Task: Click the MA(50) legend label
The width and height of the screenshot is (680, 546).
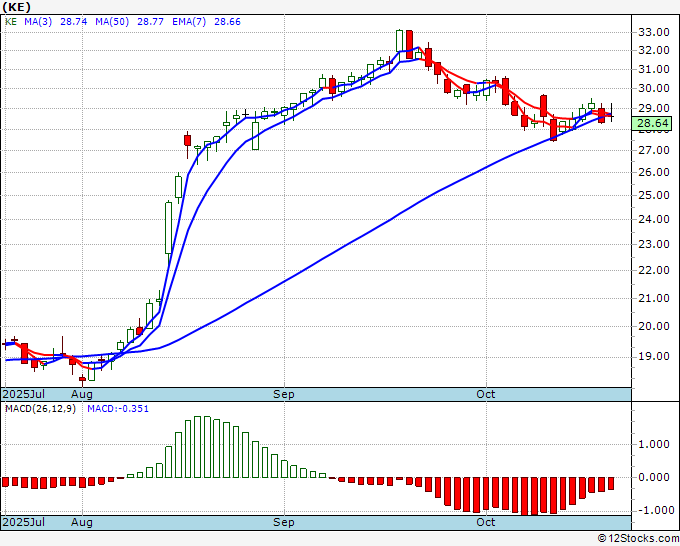Action: [x=112, y=22]
